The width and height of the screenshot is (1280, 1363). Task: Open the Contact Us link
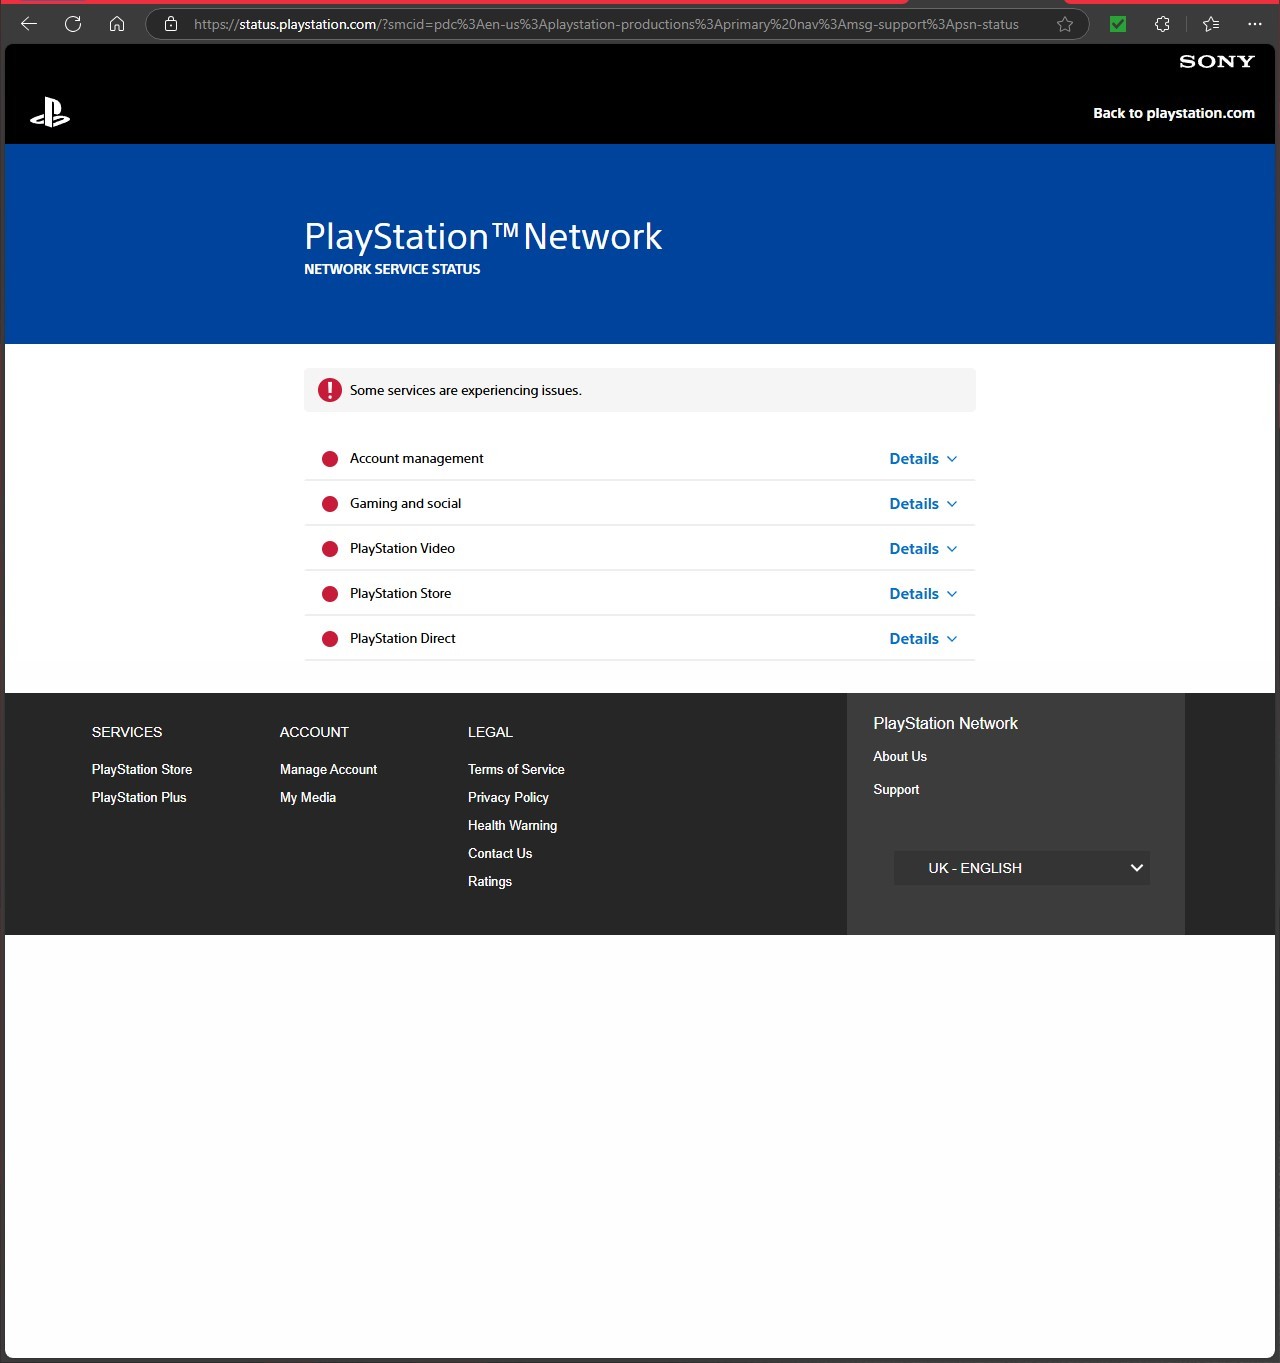tap(500, 853)
